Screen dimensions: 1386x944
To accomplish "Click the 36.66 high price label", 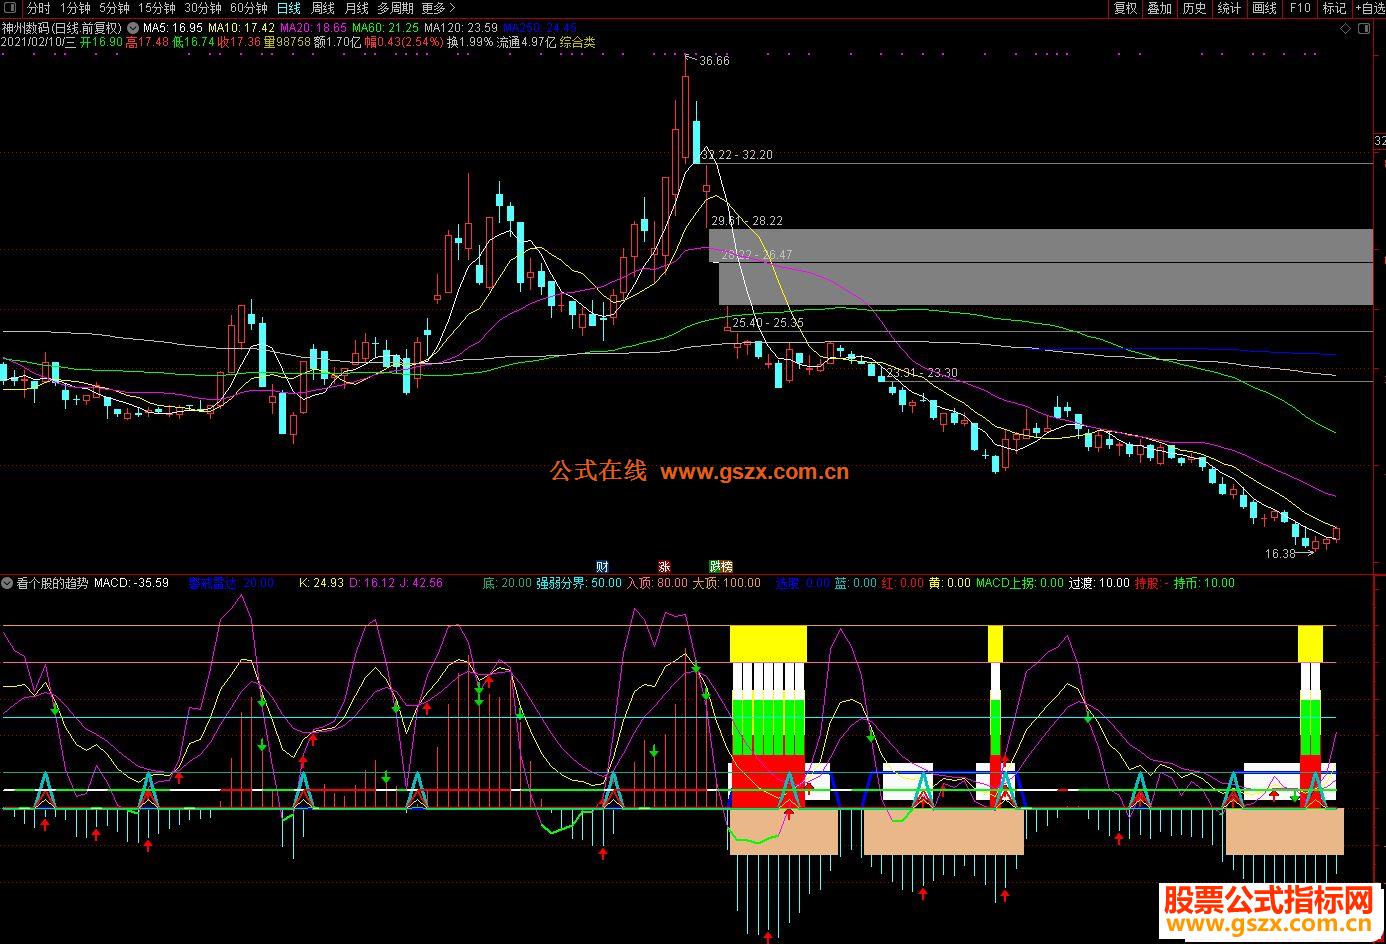I will pos(714,61).
